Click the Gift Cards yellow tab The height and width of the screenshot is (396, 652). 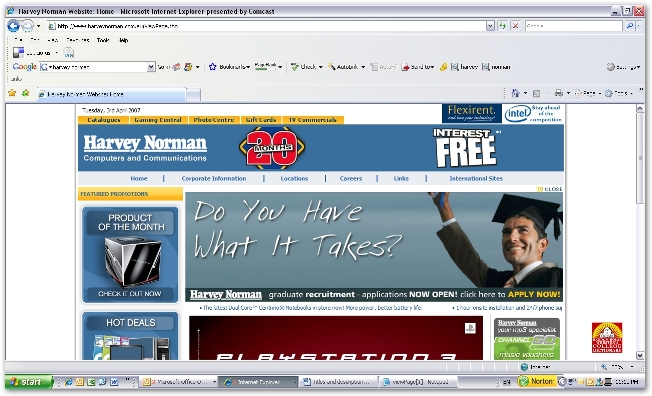(261, 120)
